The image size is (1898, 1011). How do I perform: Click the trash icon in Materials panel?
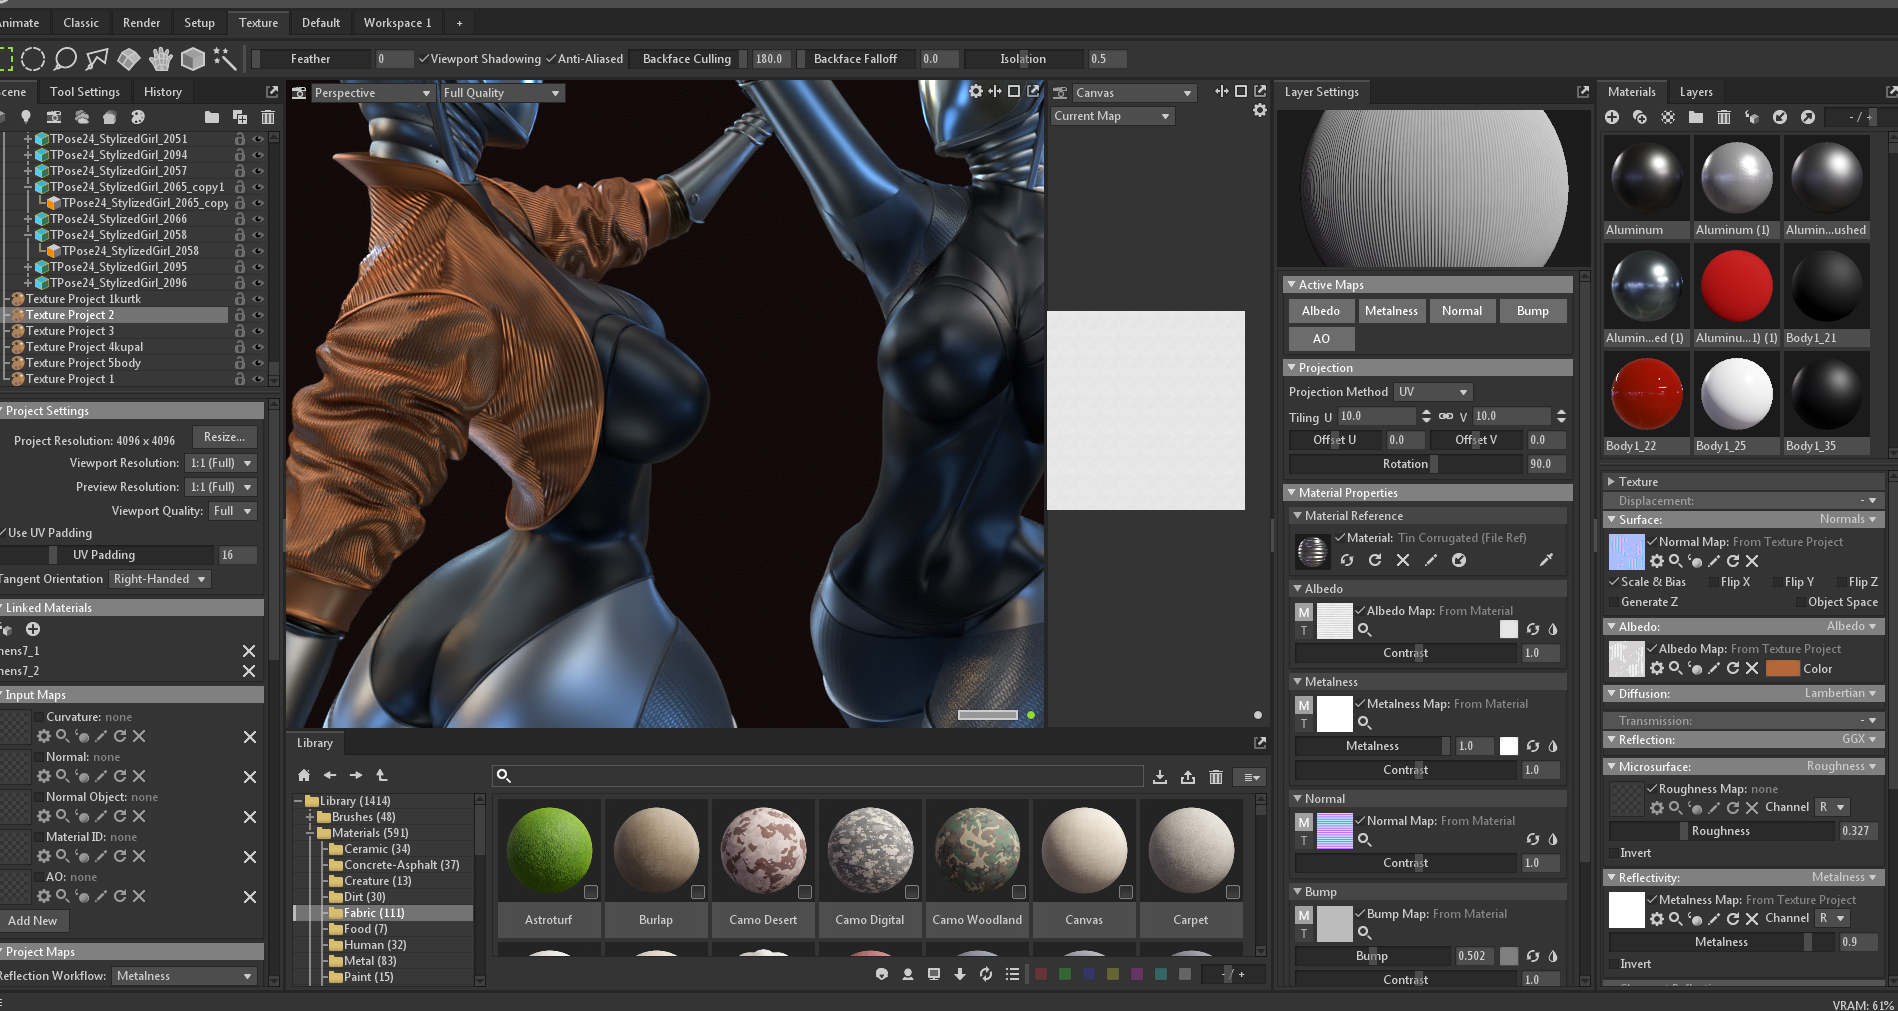[1724, 117]
